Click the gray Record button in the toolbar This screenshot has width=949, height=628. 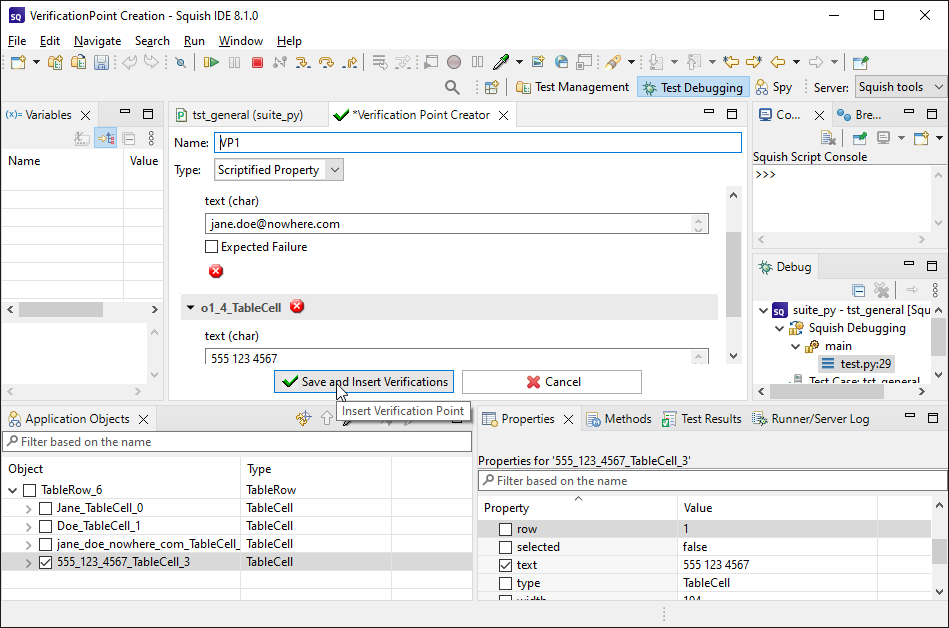pyautogui.click(x=453, y=61)
